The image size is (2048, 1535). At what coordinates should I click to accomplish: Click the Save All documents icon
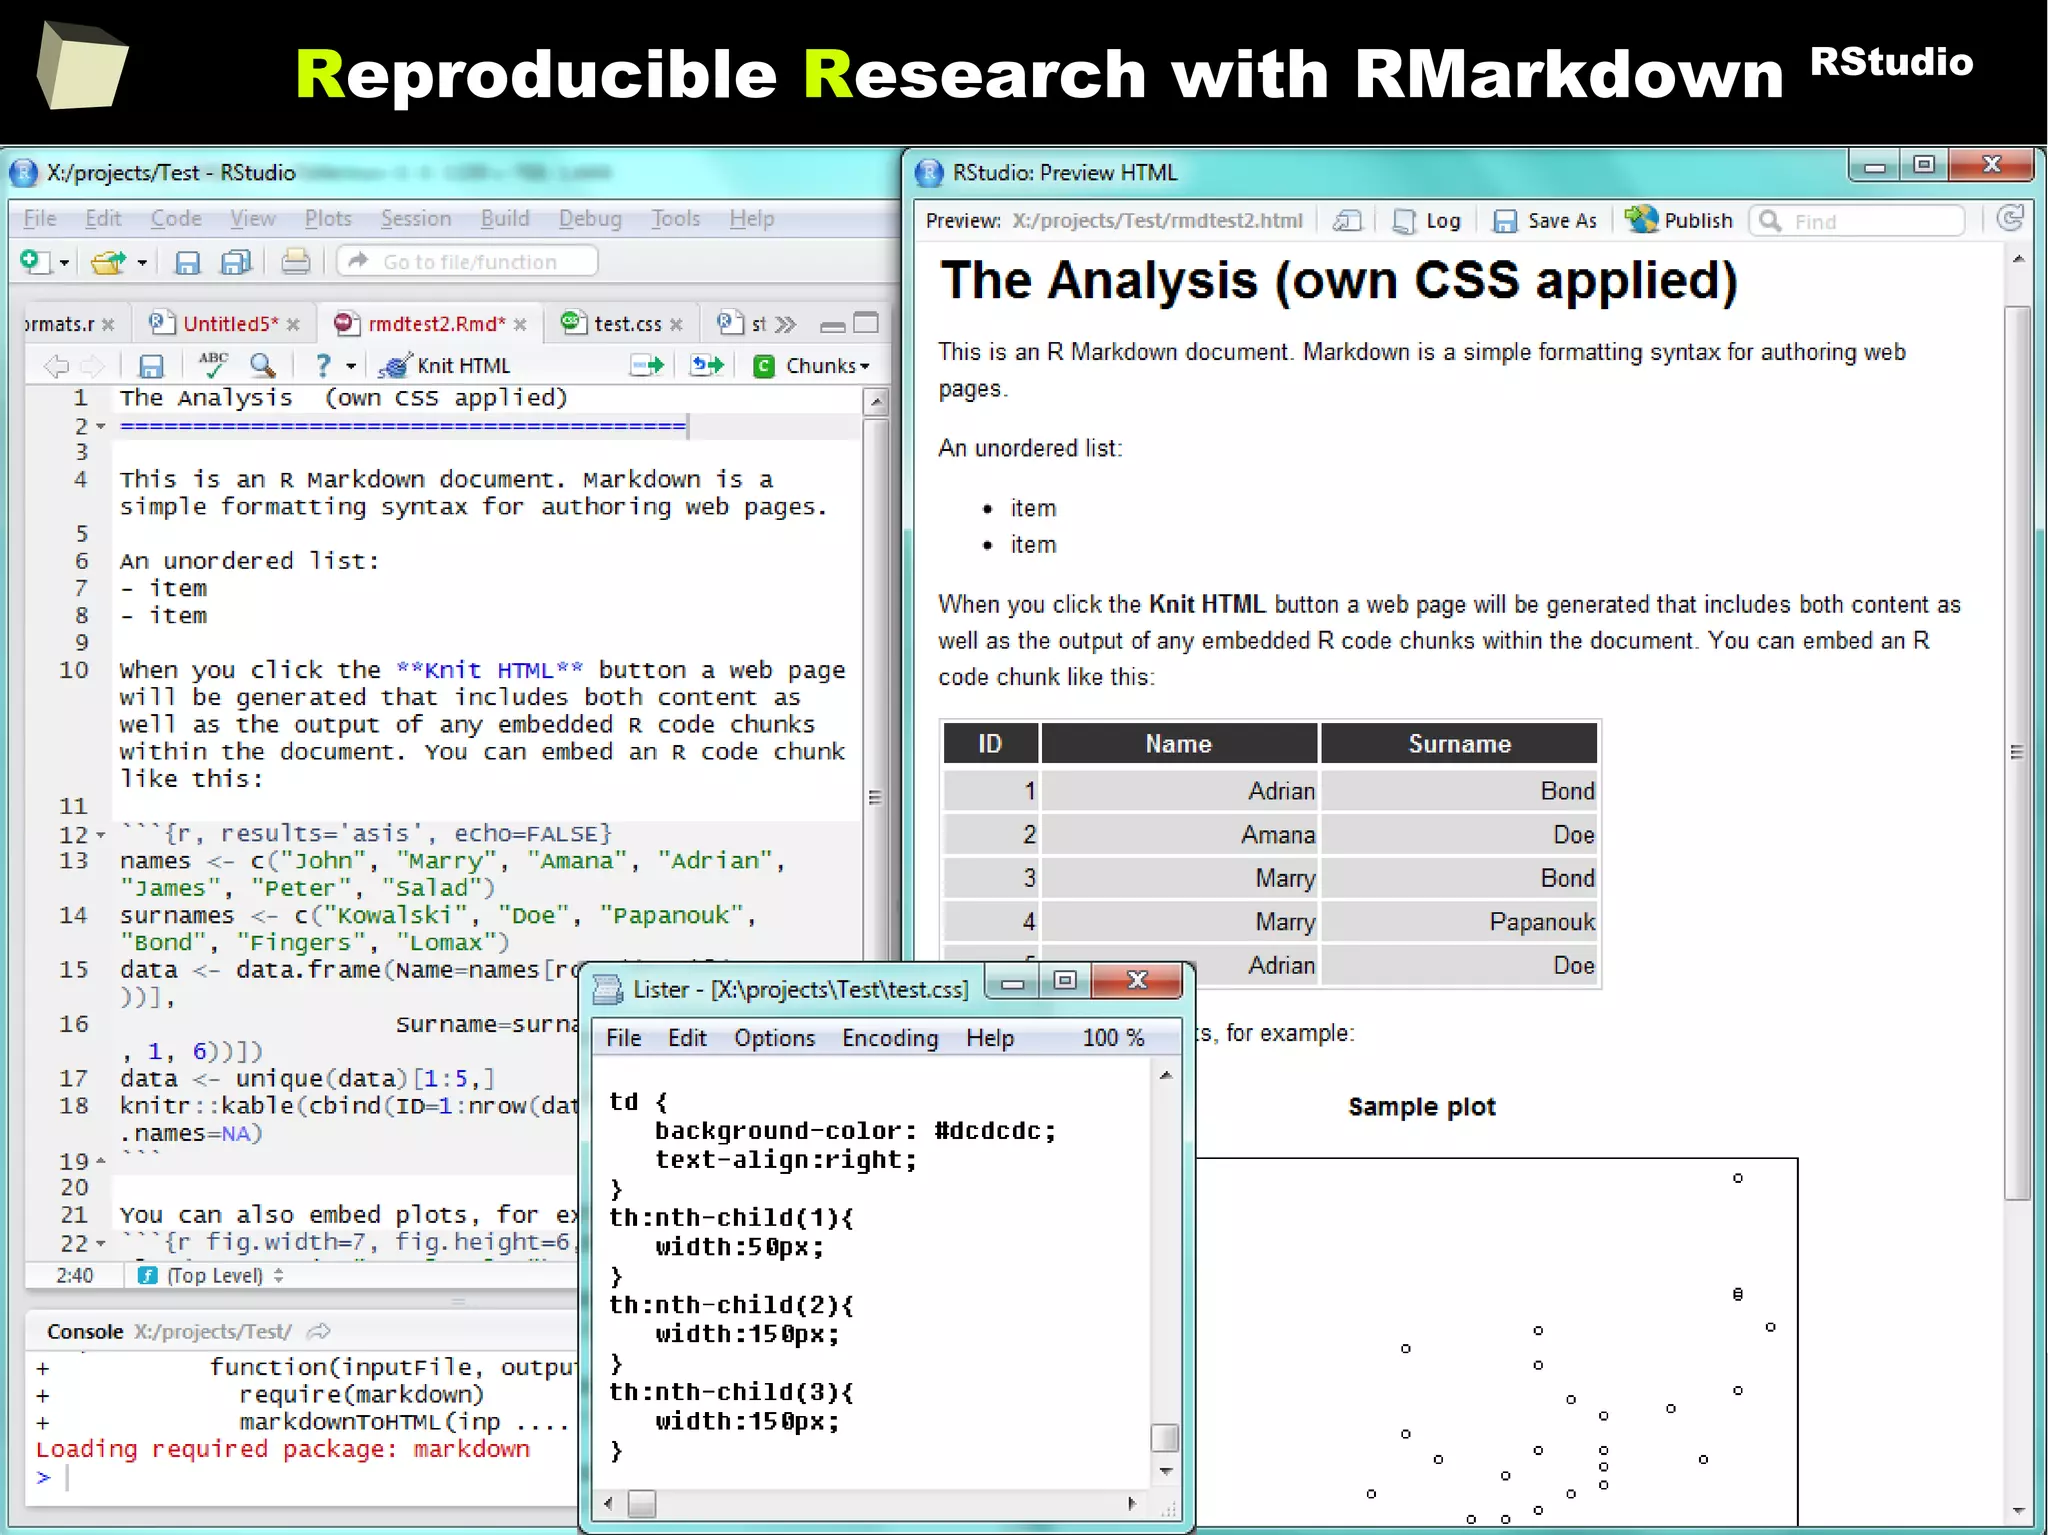pyautogui.click(x=236, y=262)
